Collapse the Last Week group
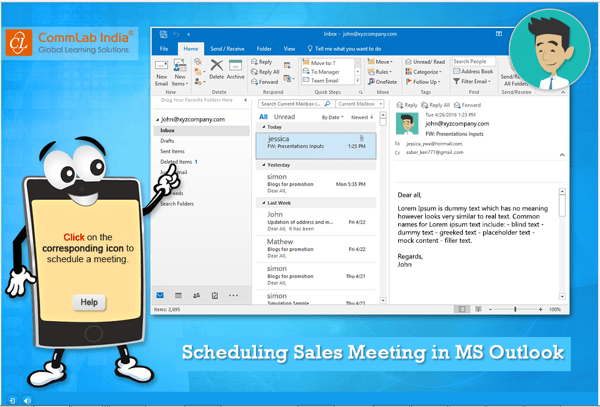 [x=264, y=203]
